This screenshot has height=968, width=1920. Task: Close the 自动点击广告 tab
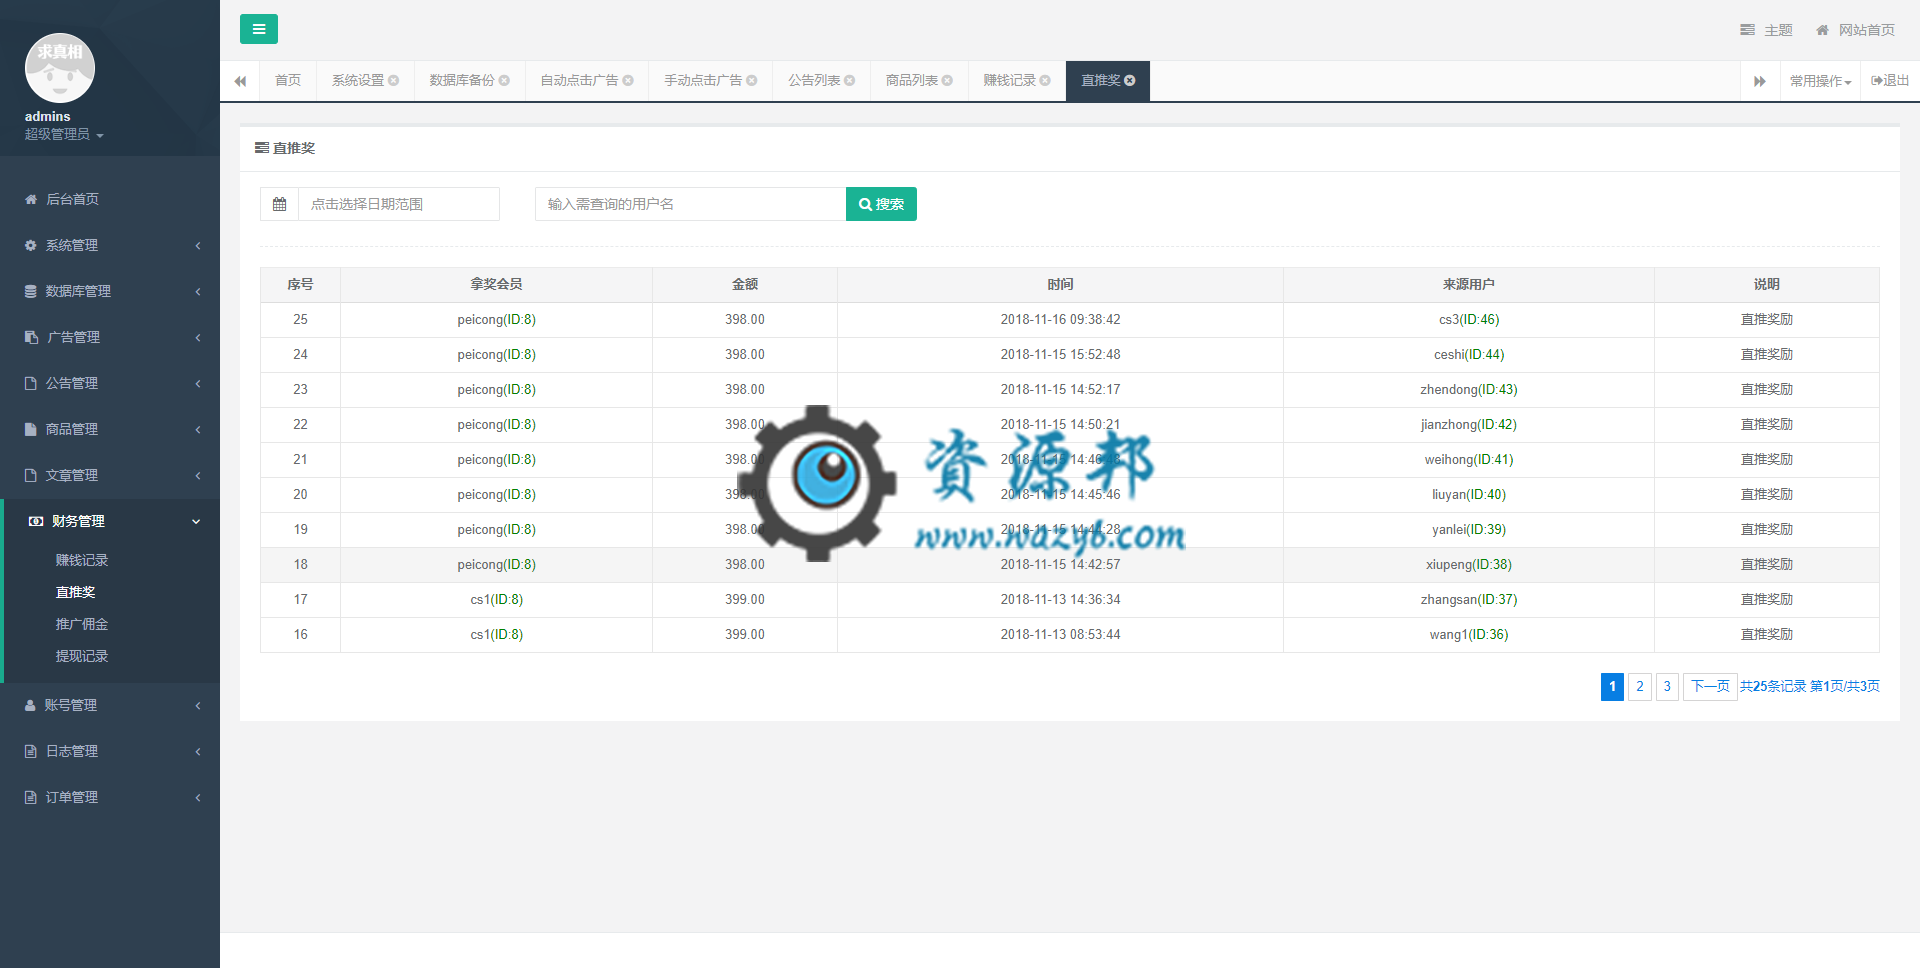[628, 80]
